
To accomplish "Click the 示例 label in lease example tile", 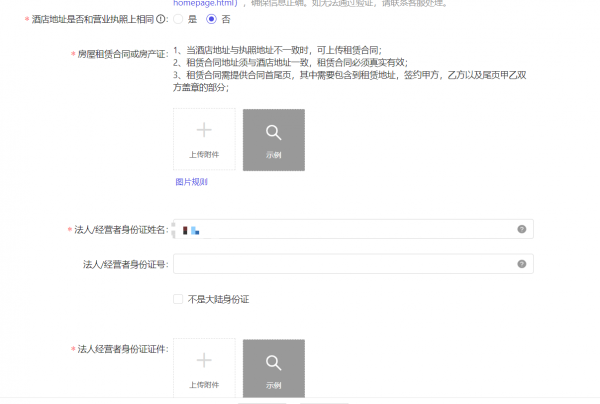I will point(274,155).
